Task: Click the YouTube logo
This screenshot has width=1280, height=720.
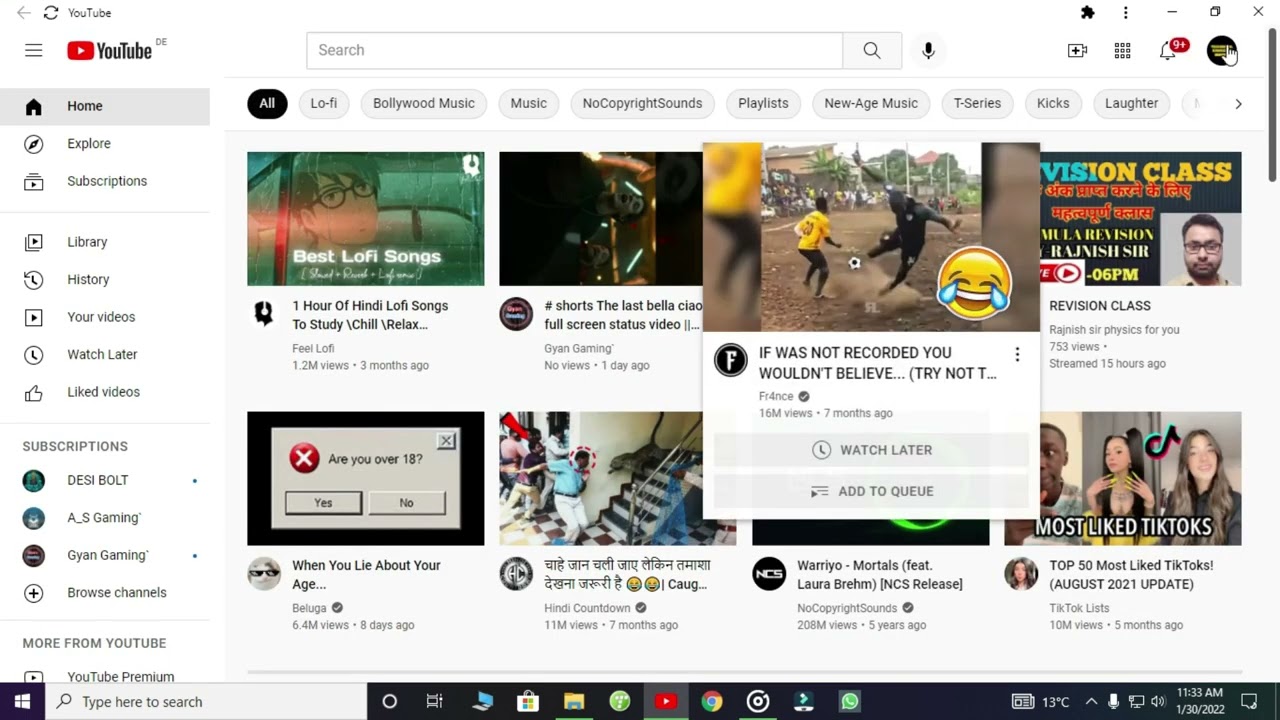Action: pos(110,50)
